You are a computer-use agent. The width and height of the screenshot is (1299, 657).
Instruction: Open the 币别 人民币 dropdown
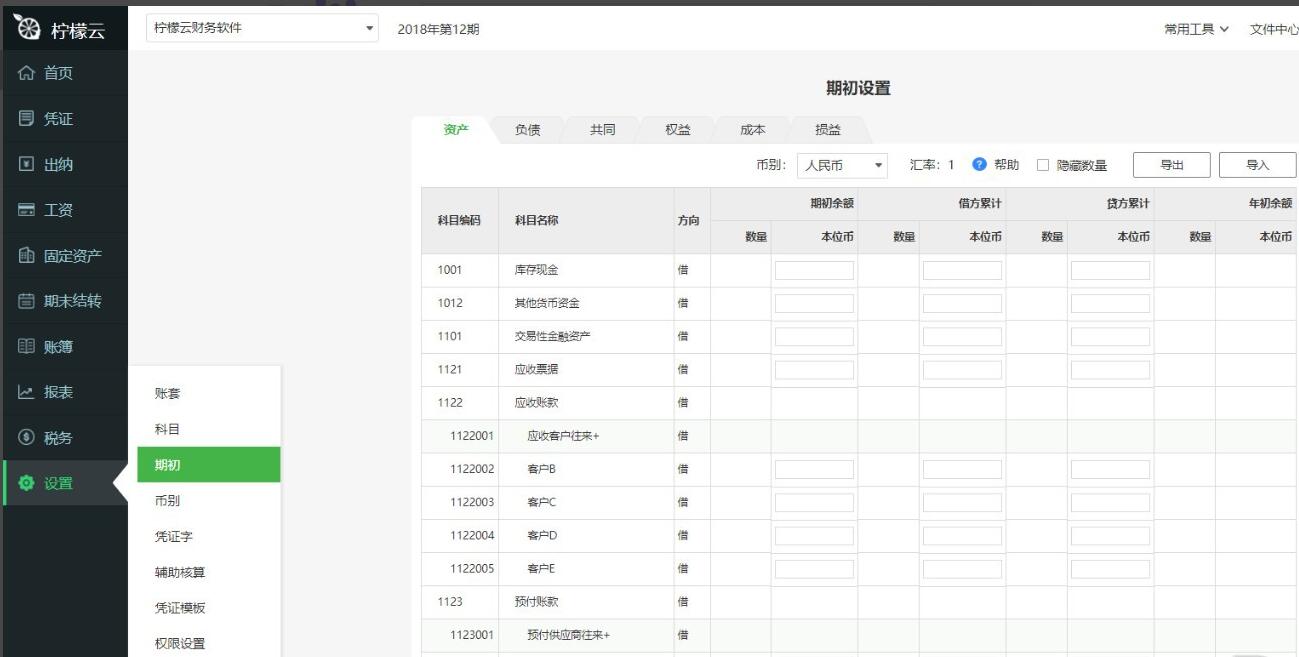(x=844, y=165)
